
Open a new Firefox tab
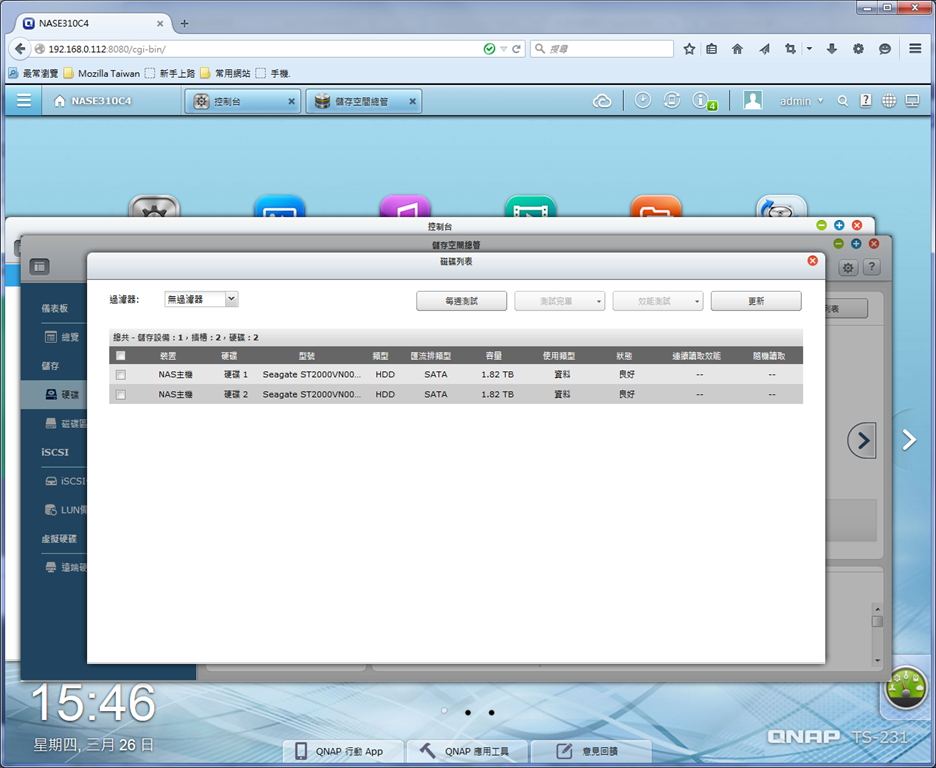pyautogui.click(x=184, y=23)
